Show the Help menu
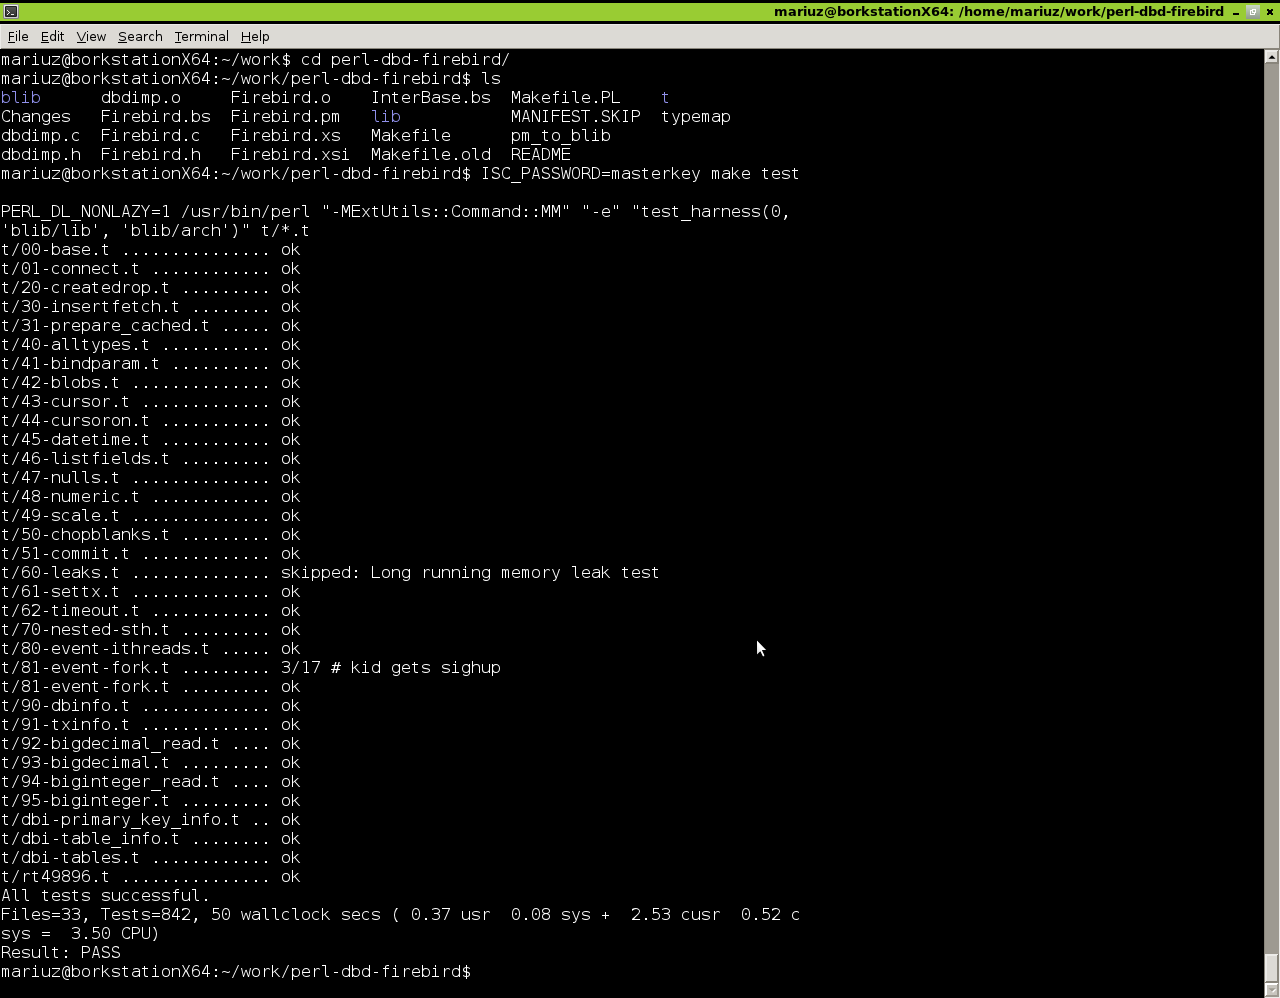This screenshot has width=1280, height=998. 255,36
